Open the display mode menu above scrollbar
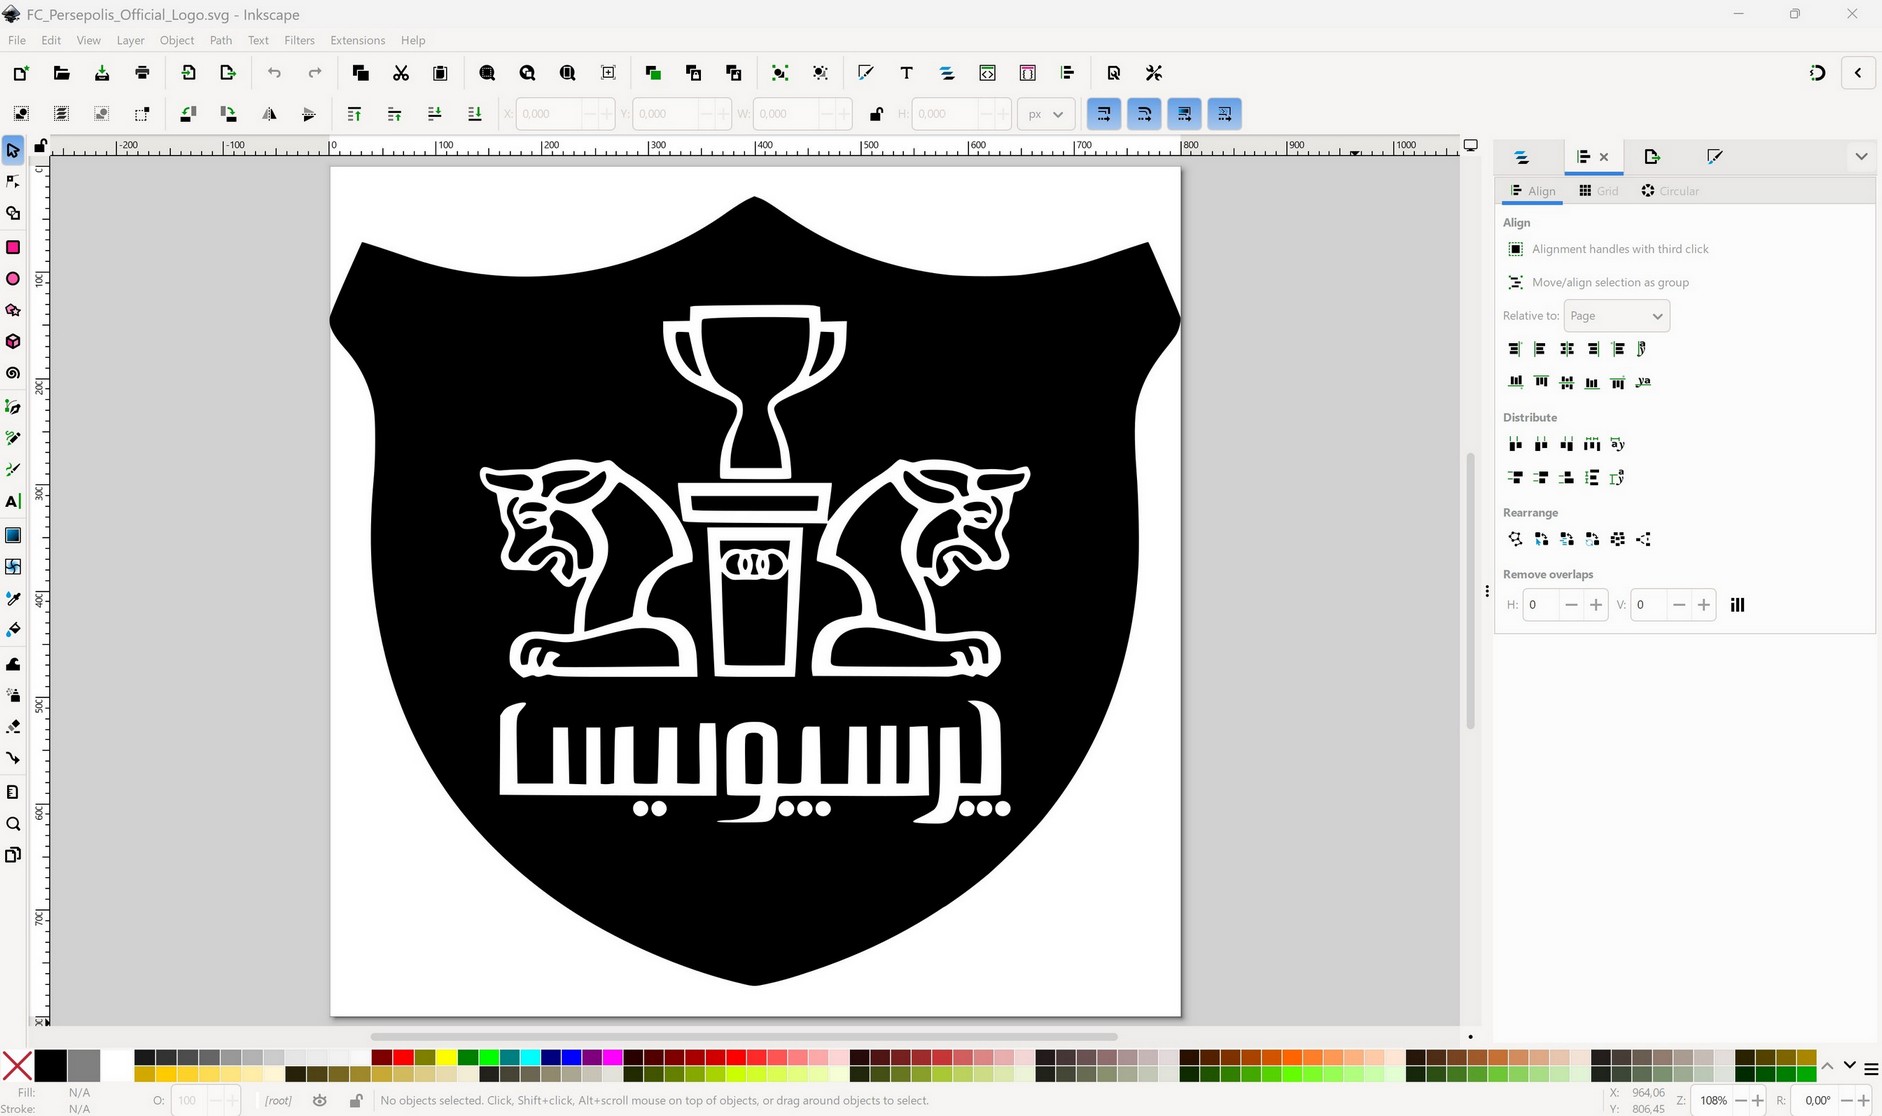The width and height of the screenshot is (1882, 1116). [1470, 145]
